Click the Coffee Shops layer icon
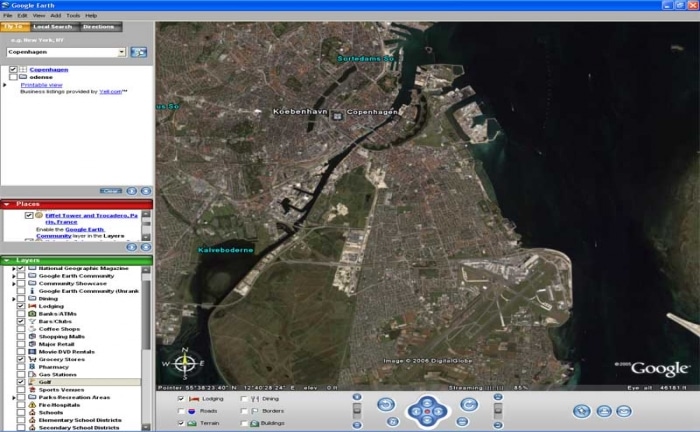700x432 pixels. (33, 329)
